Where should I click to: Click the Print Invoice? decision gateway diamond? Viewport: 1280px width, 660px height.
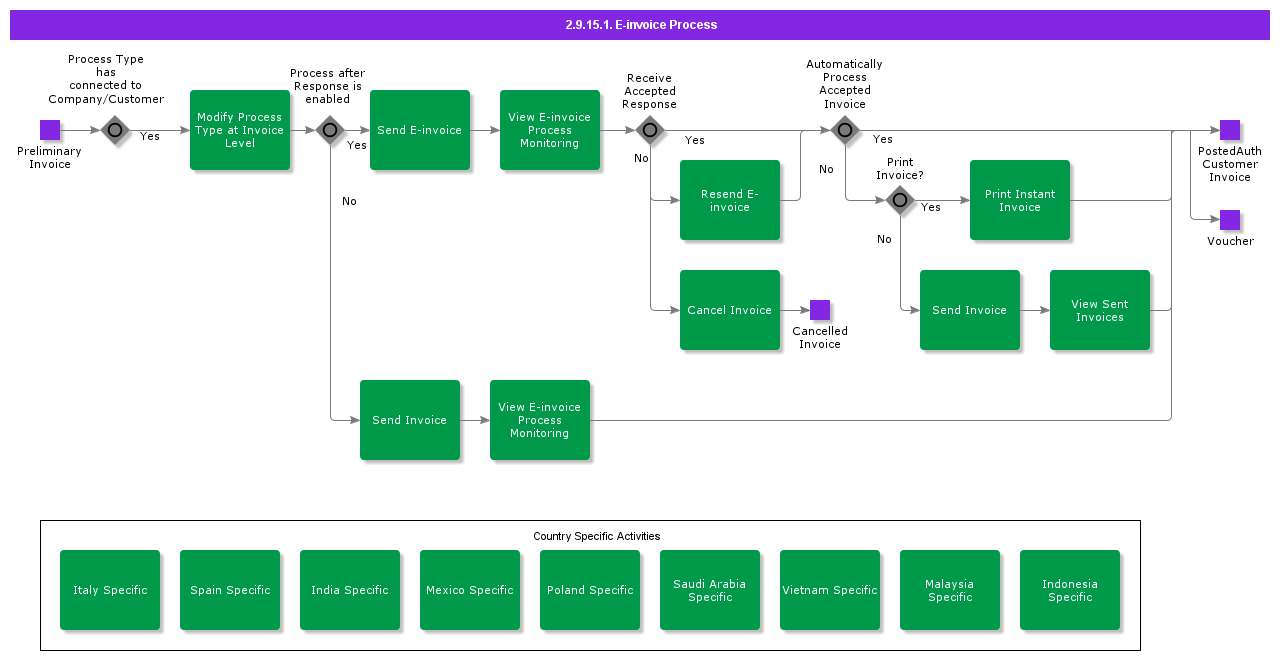click(900, 200)
